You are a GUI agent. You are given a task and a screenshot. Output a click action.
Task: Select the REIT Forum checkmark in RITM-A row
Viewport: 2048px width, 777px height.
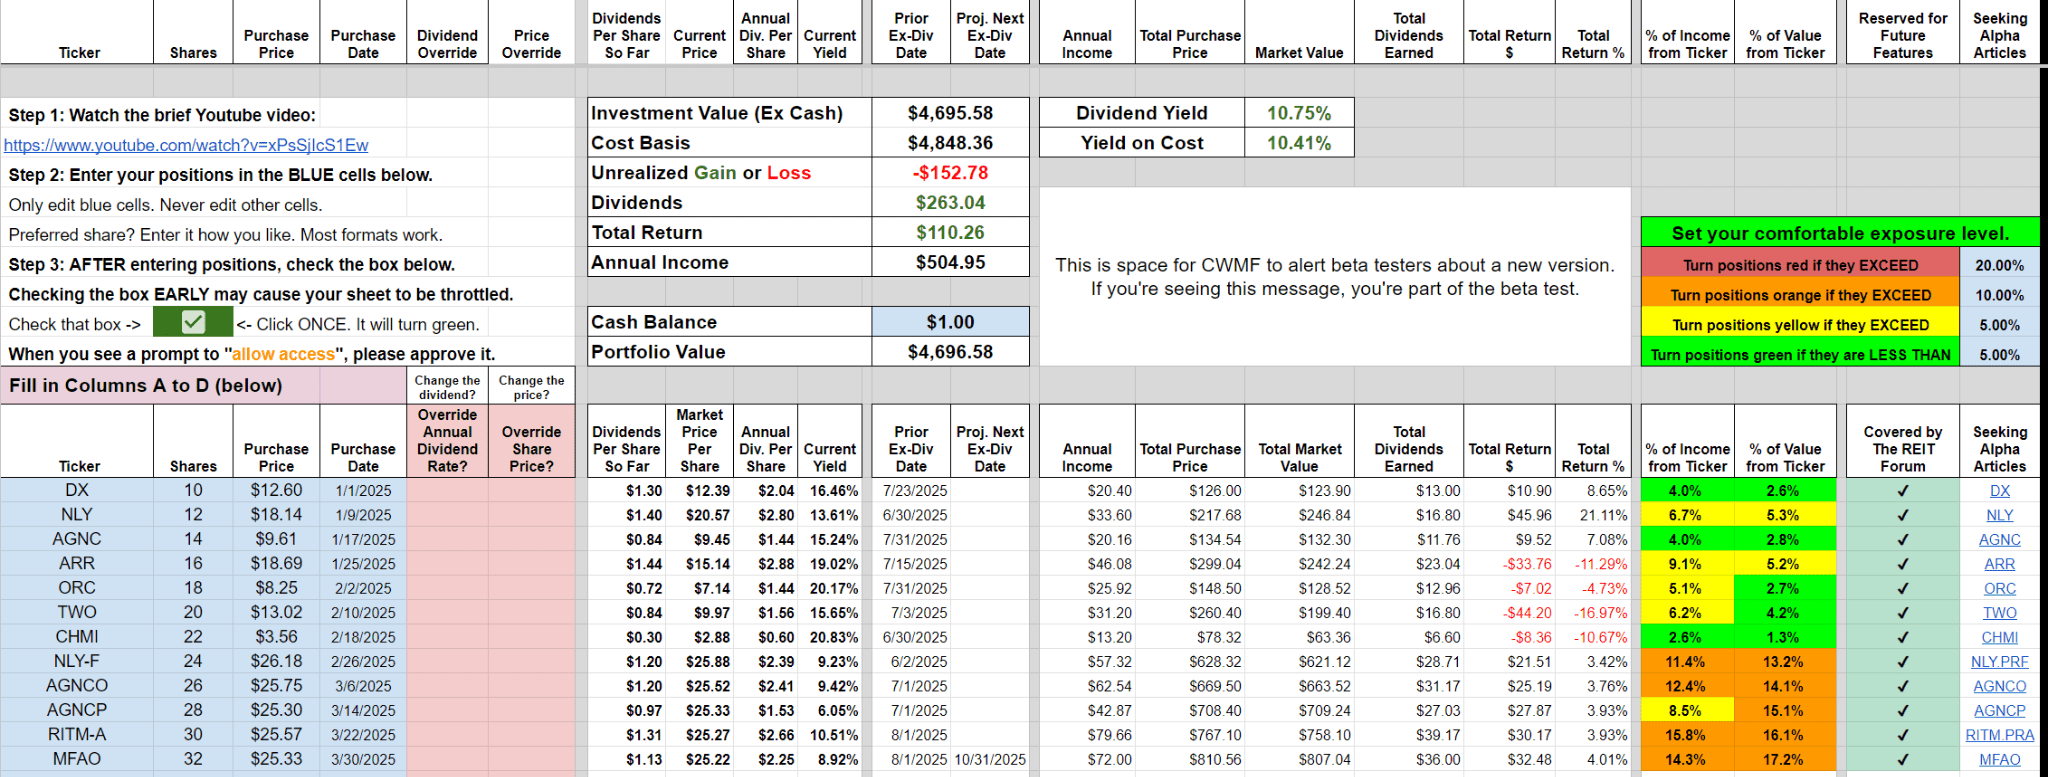[x=1902, y=735]
